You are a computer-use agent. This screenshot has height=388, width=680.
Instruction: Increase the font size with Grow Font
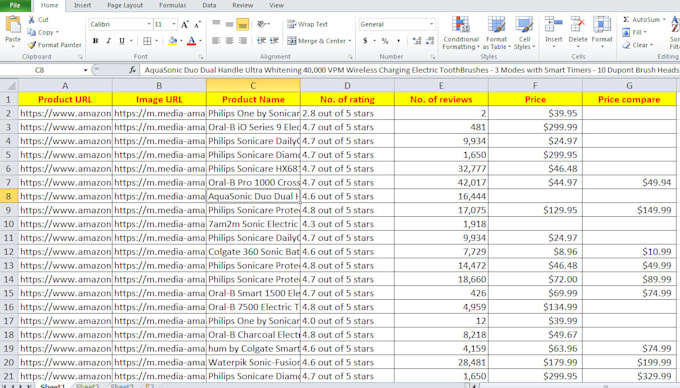185,24
